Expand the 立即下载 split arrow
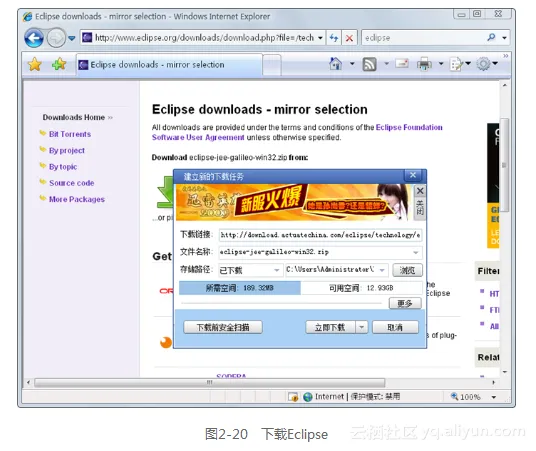 tap(362, 327)
